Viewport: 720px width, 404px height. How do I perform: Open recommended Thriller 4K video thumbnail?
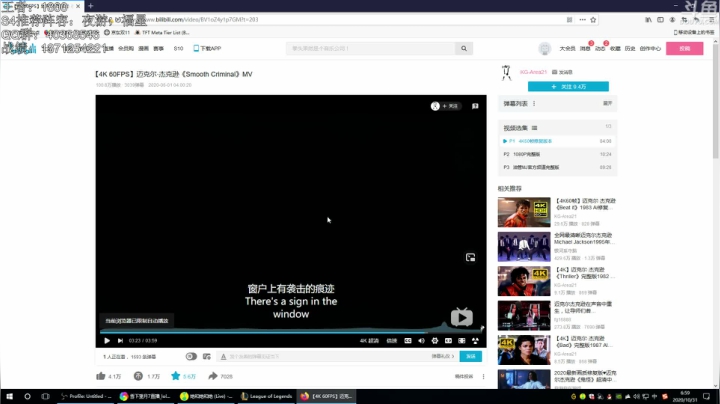(524, 281)
